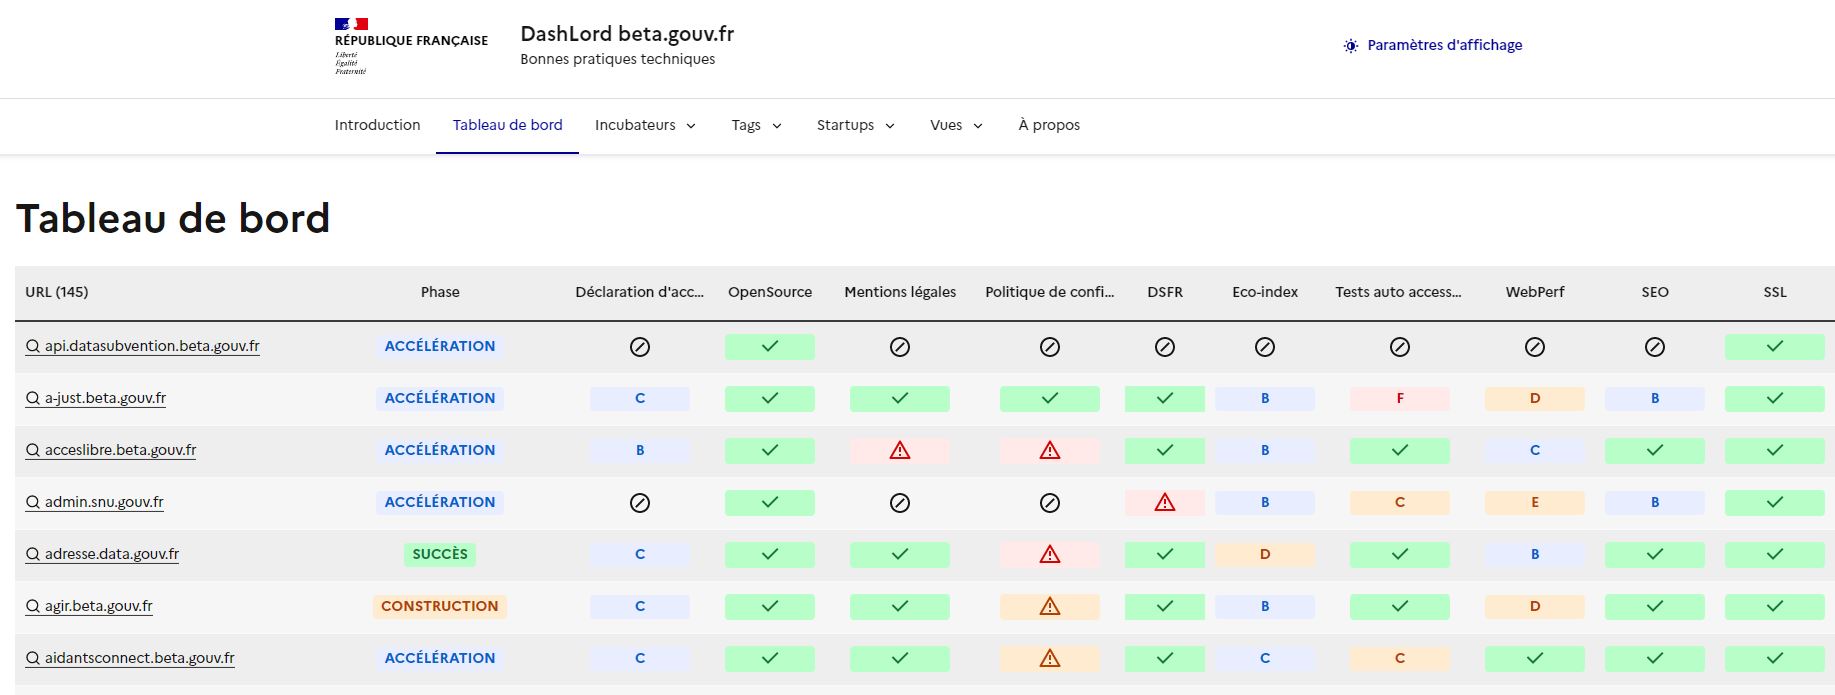This screenshot has height=695, width=1835.
Task: Open the api.datasubvention.beta.gouv.fr link
Action: click(x=142, y=347)
